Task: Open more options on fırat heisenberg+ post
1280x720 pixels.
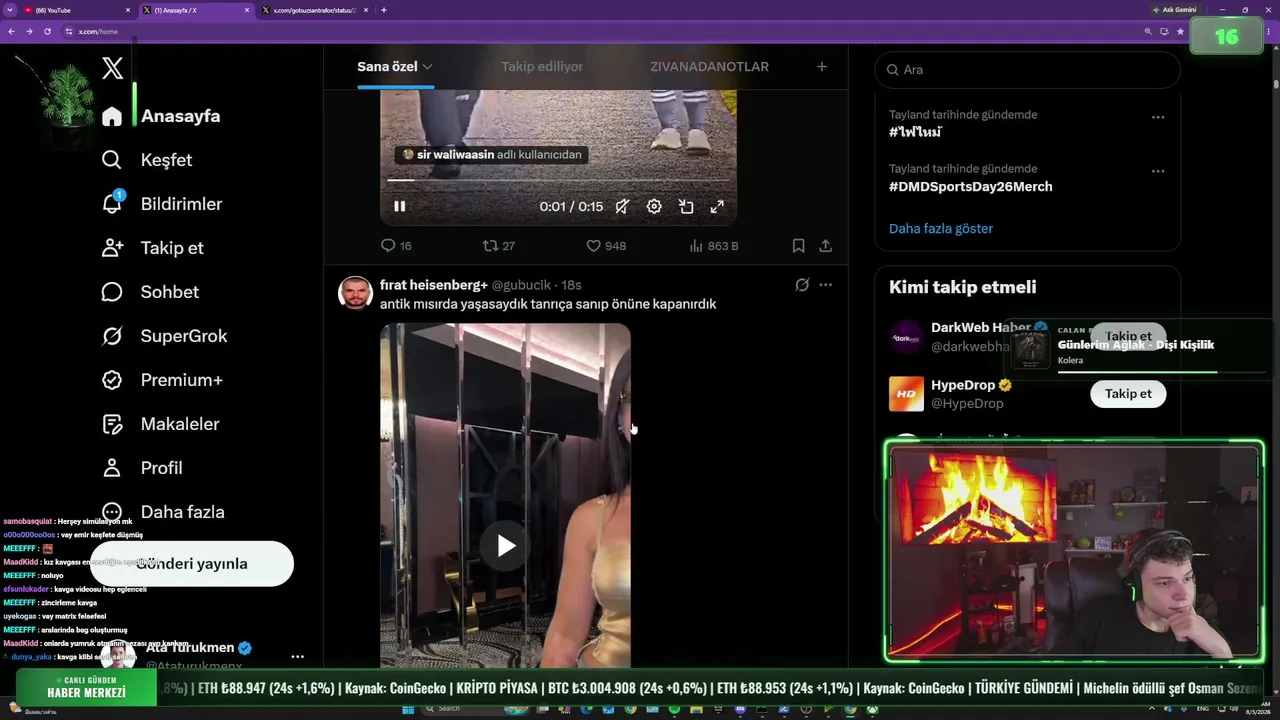Action: click(825, 285)
